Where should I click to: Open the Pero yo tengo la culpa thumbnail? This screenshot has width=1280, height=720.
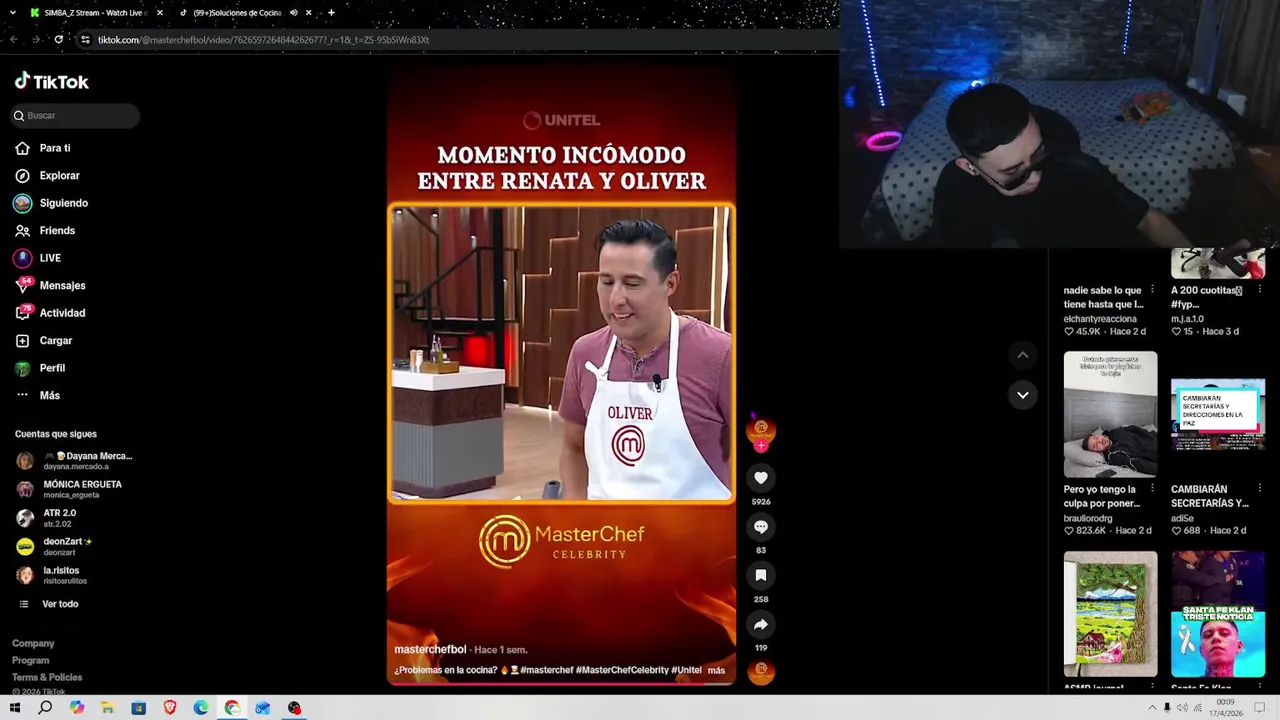tap(1110, 414)
